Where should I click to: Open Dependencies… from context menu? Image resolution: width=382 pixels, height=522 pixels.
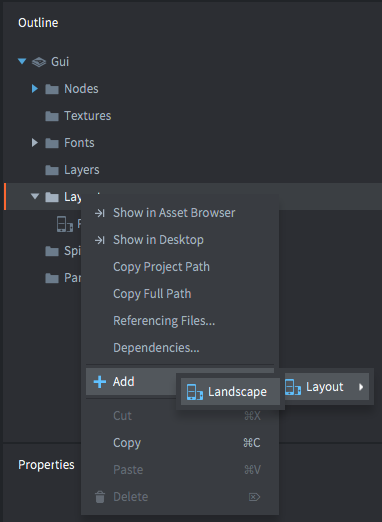pyautogui.click(x=180, y=348)
